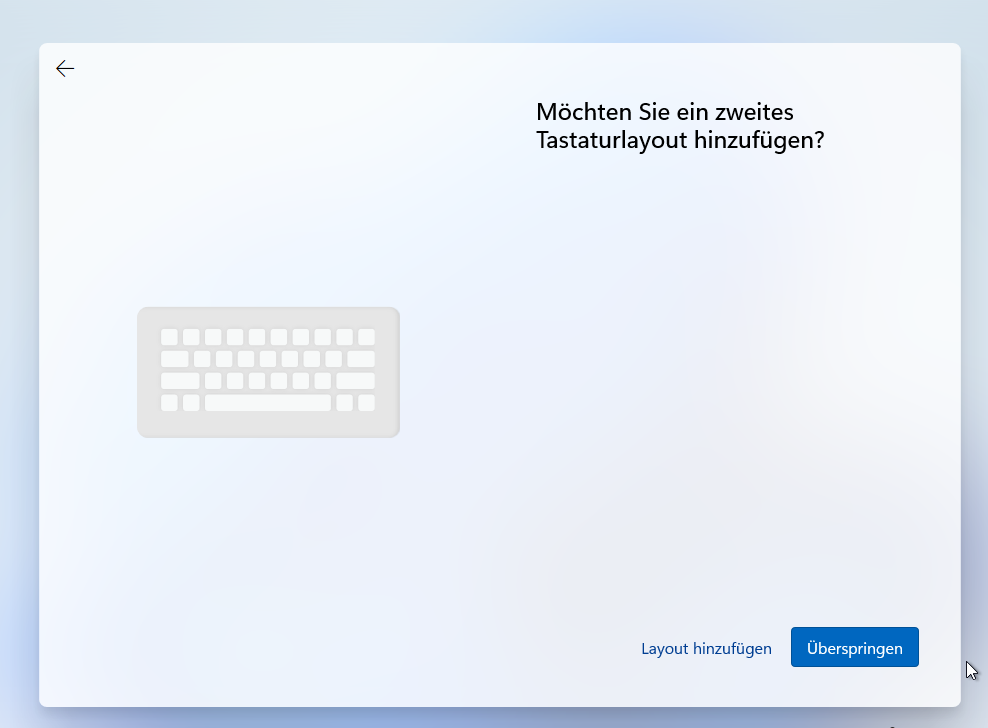Click the rightmost key in the top key row
Screen dimensions: 988x728
(x=365, y=337)
